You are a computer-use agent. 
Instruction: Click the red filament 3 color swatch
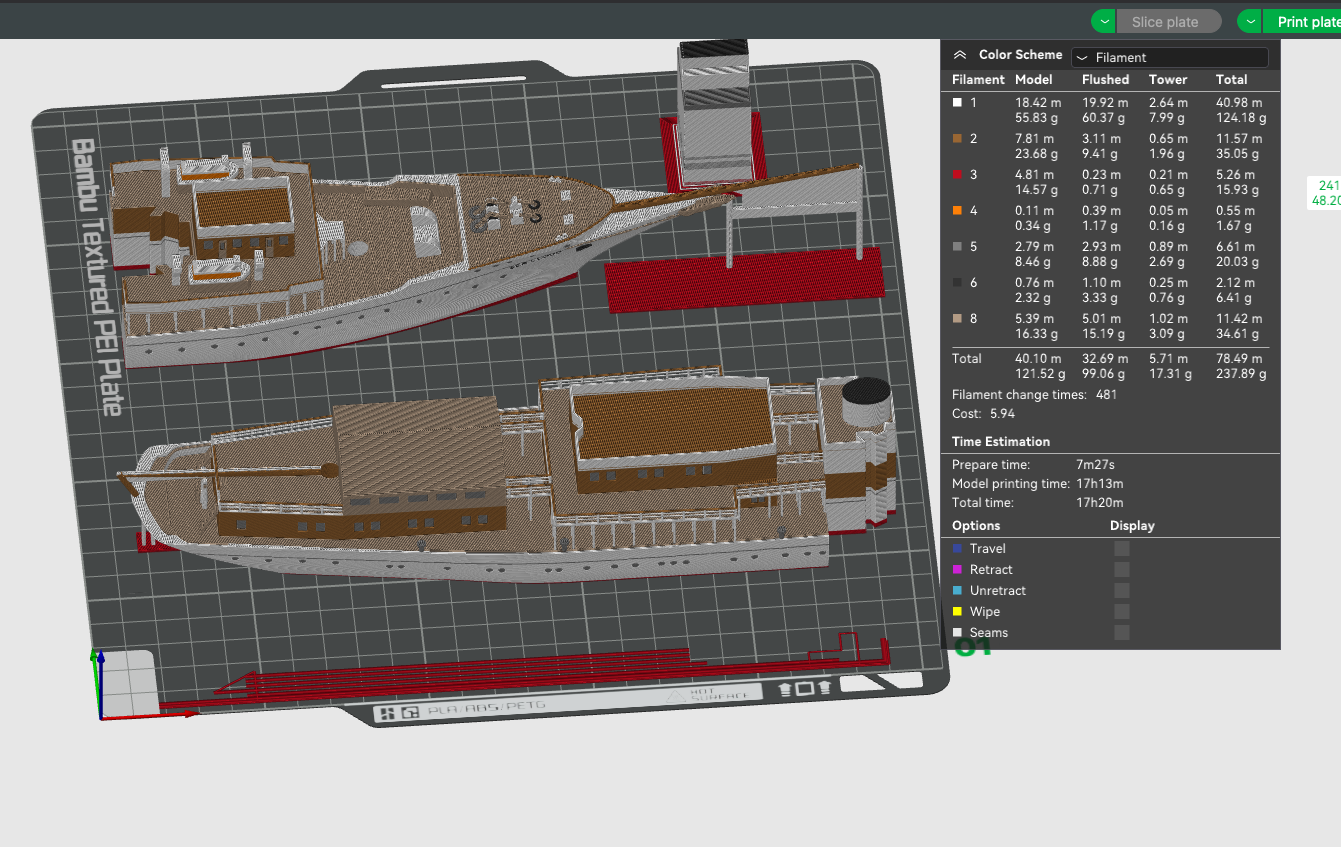click(957, 174)
